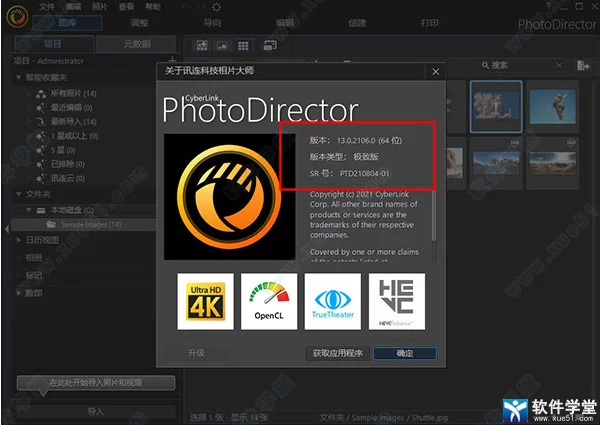This screenshot has width=600, height=425.
Task: Click the help question mark icon
Action: [x=548, y=6]
